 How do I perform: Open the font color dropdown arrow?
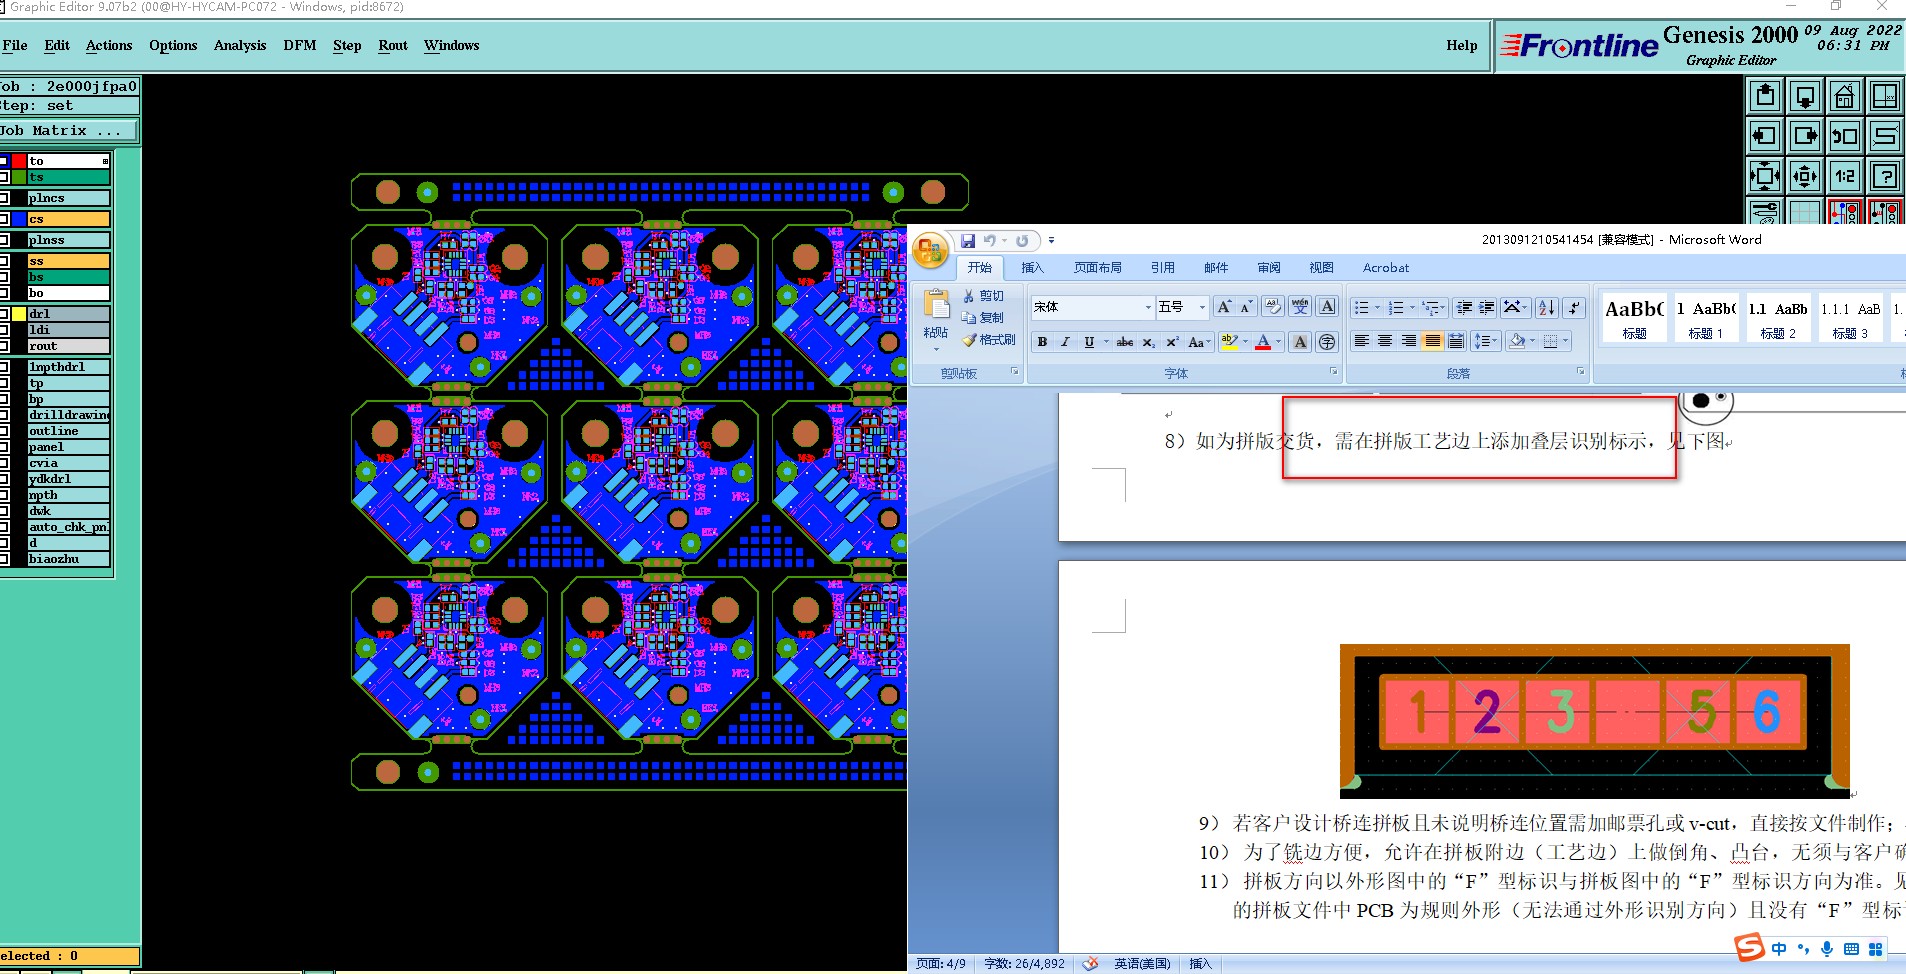point(1278,342)
